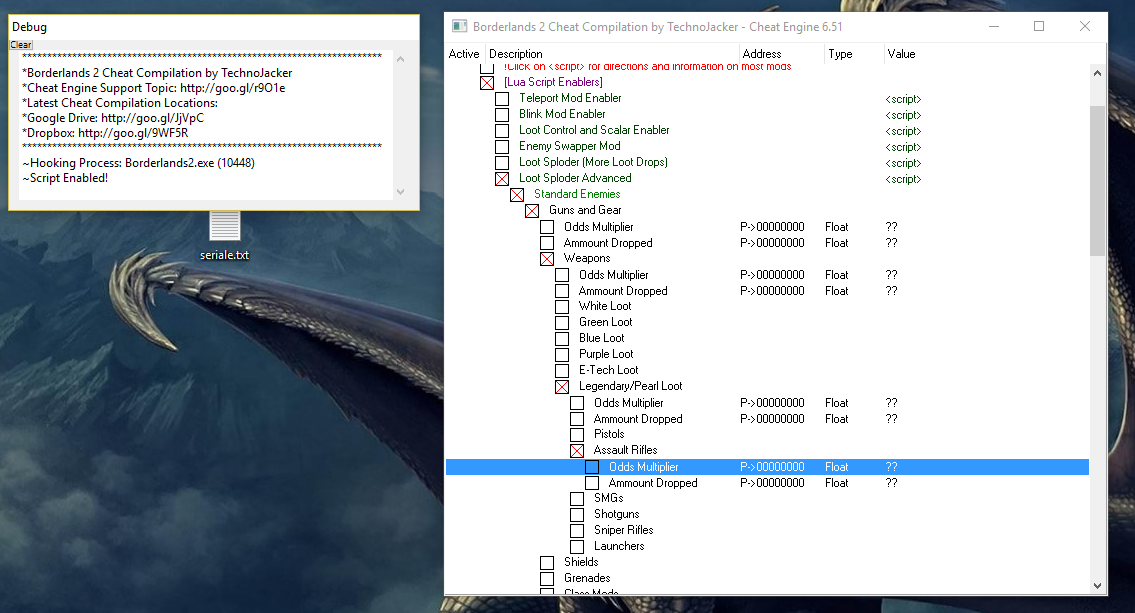The height and width of the screenshot is (613, 1135).
Task: Check Loot Sploder (More Loot Drops) box
Action: click(x=502, y=162)
